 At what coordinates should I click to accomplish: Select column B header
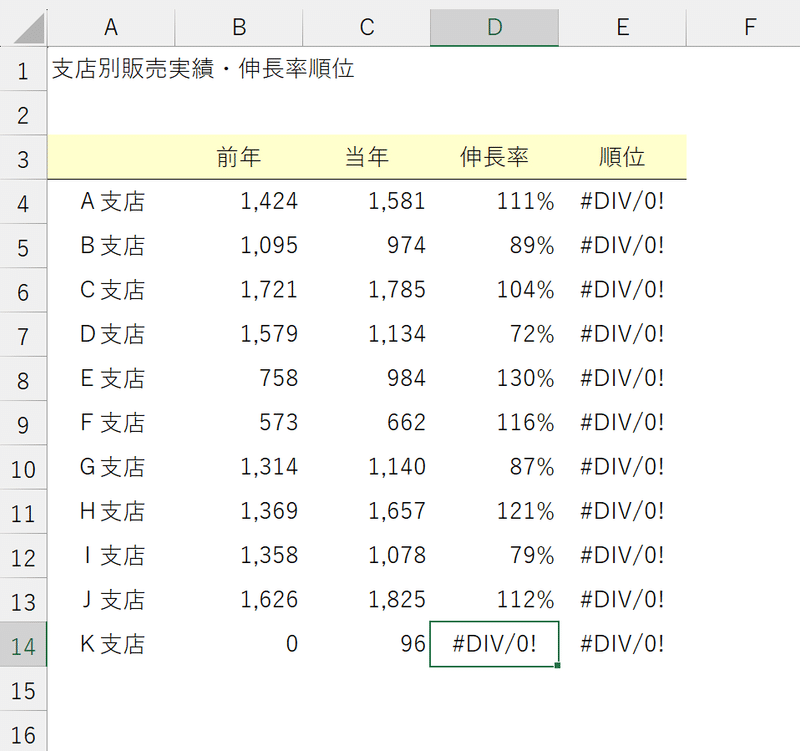pyautogui.click(x=239, y=28)
